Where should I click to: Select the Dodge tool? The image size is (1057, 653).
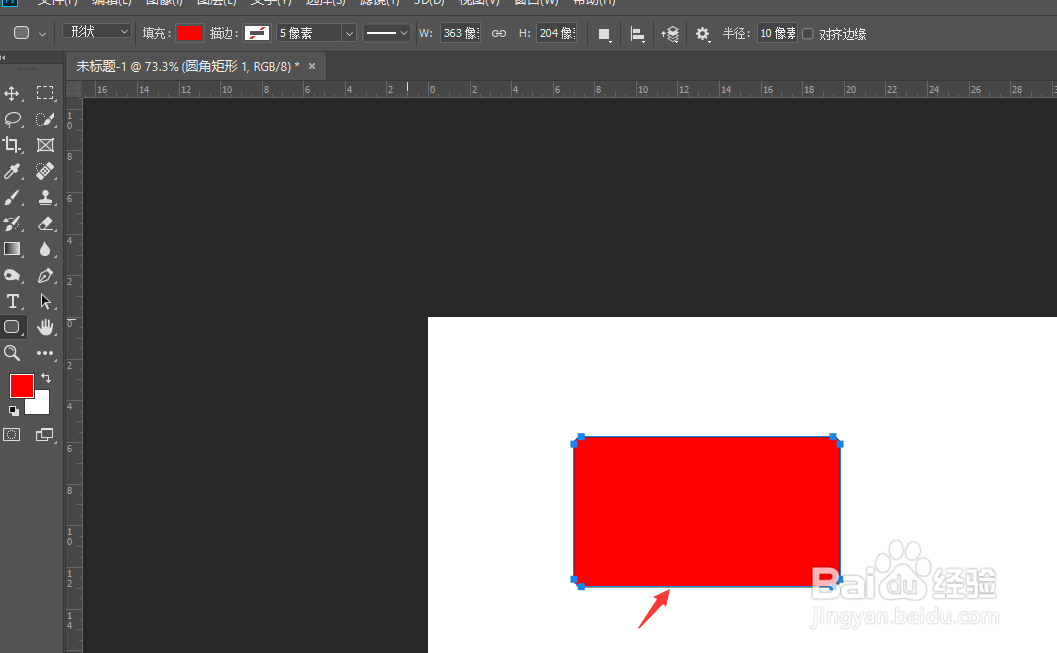pyautogui.click(x=12, y=276)
